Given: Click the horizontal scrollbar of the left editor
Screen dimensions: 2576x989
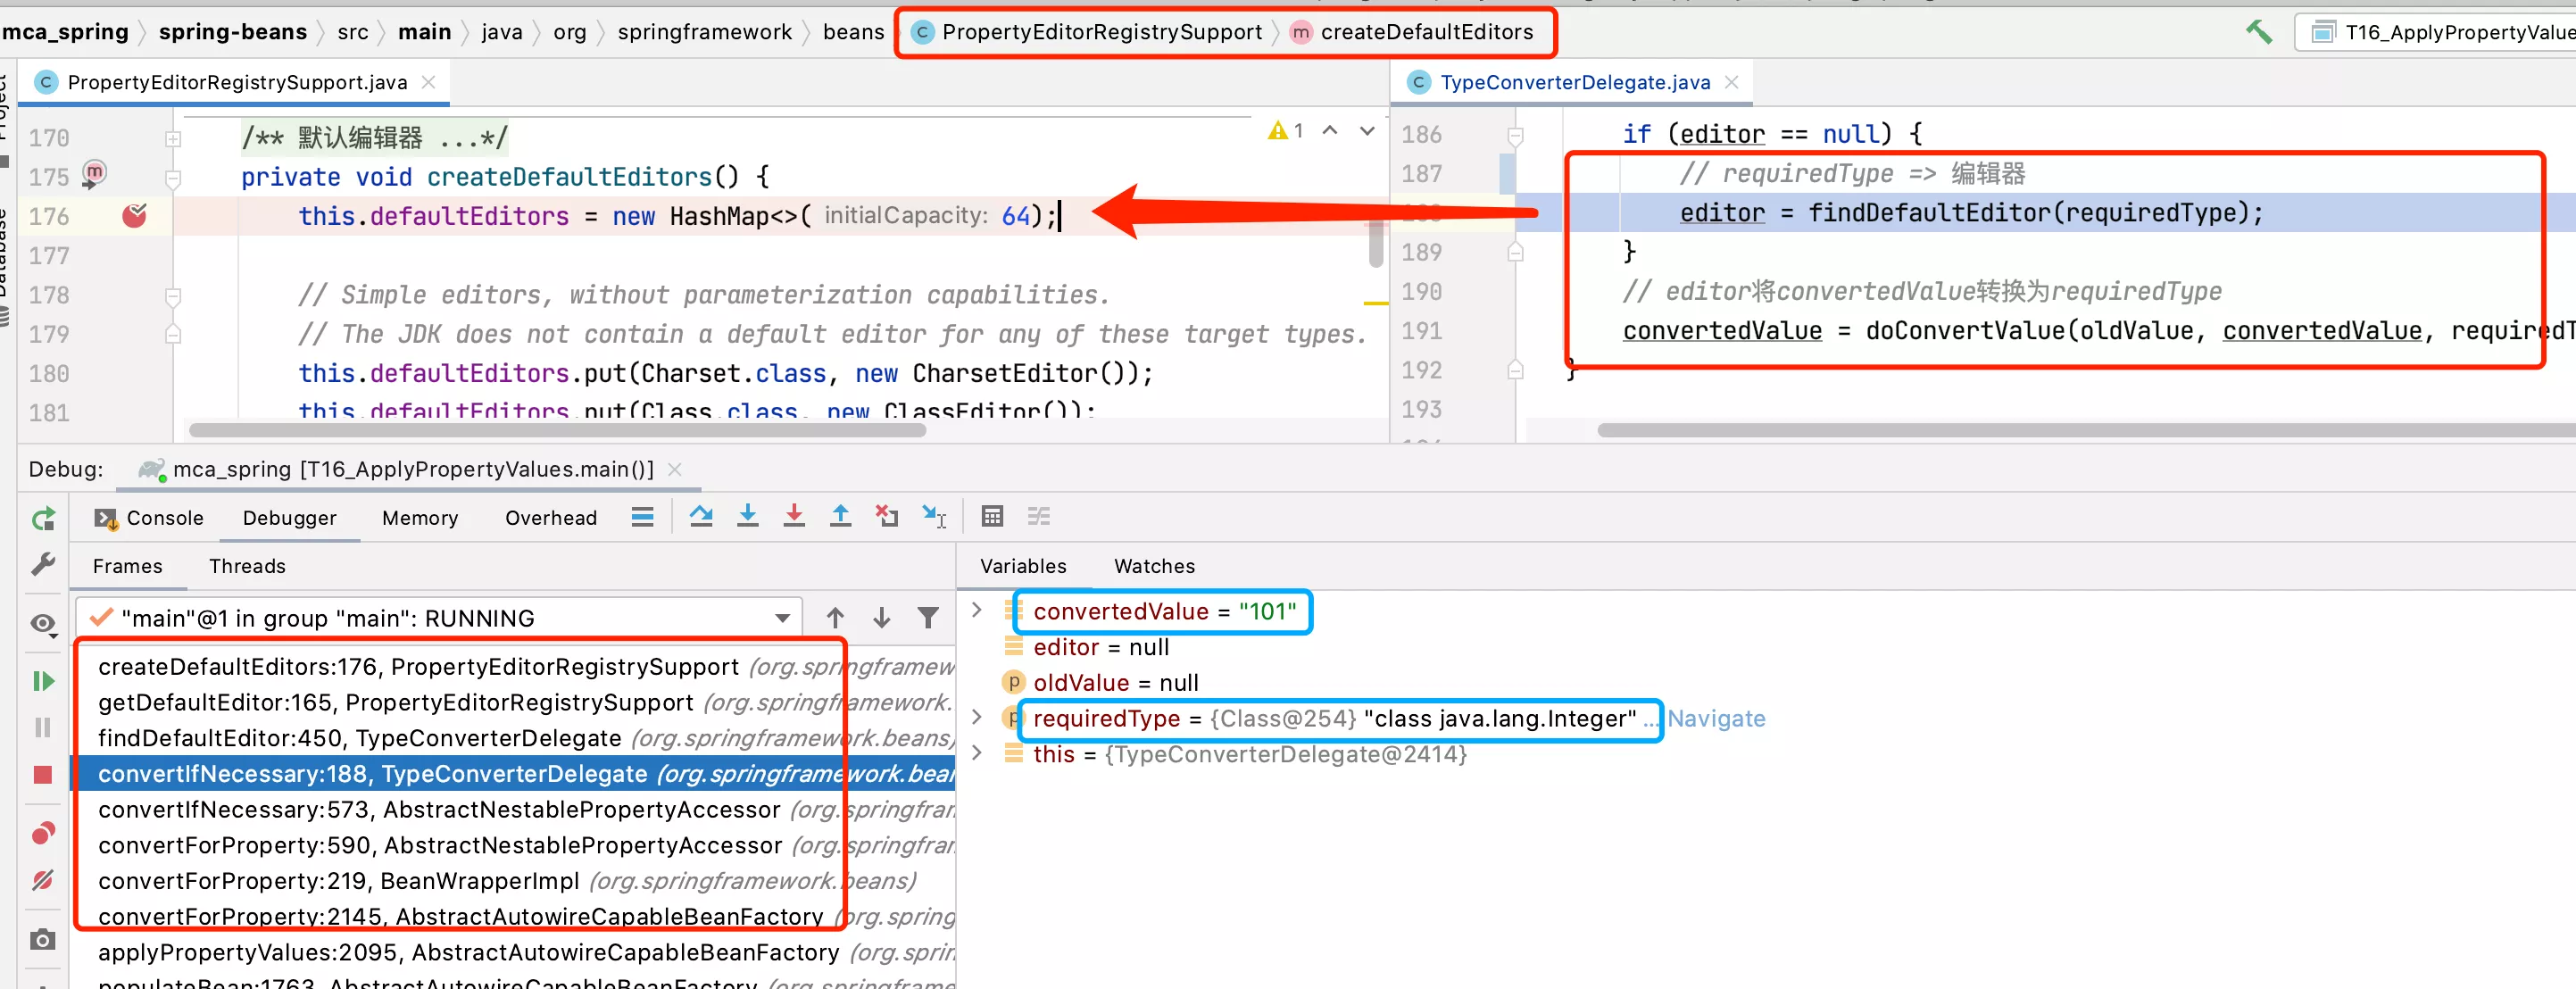Looking at the screenshot, I should (557, 430).
